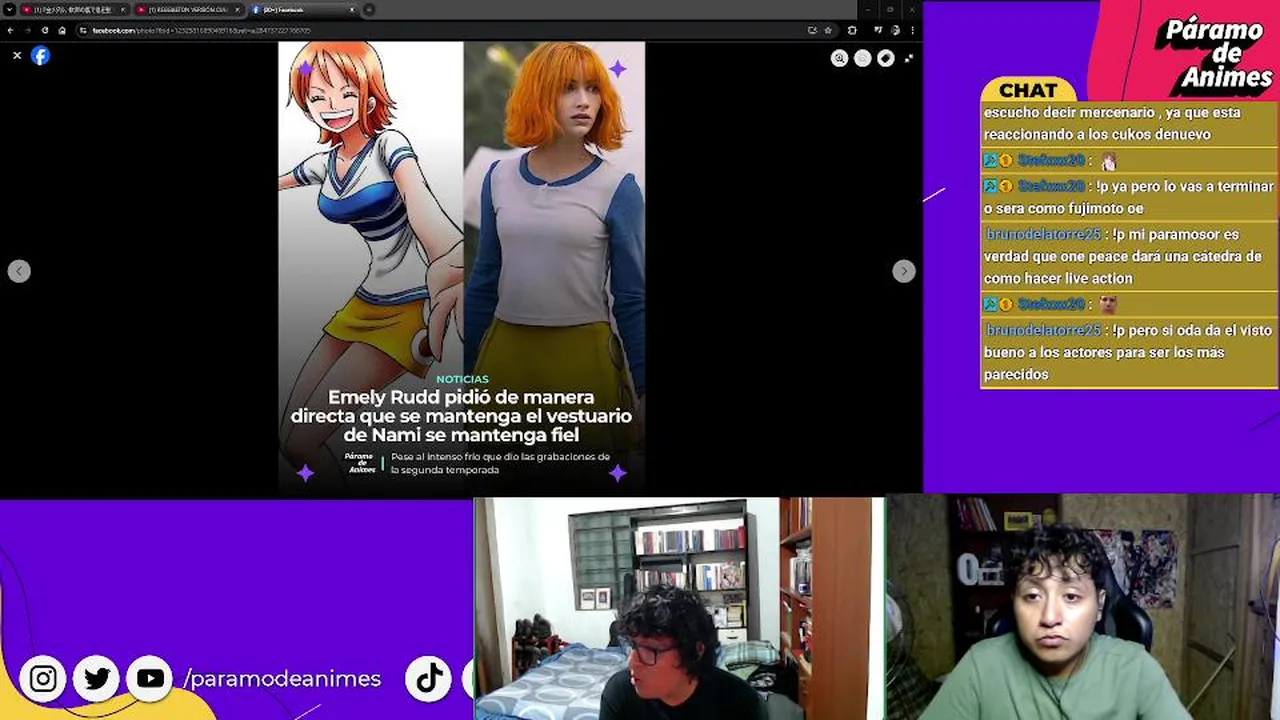1280x720 pixels.
Task: Click the Twitter icon in overlay
Action: [x=97, y=679]
